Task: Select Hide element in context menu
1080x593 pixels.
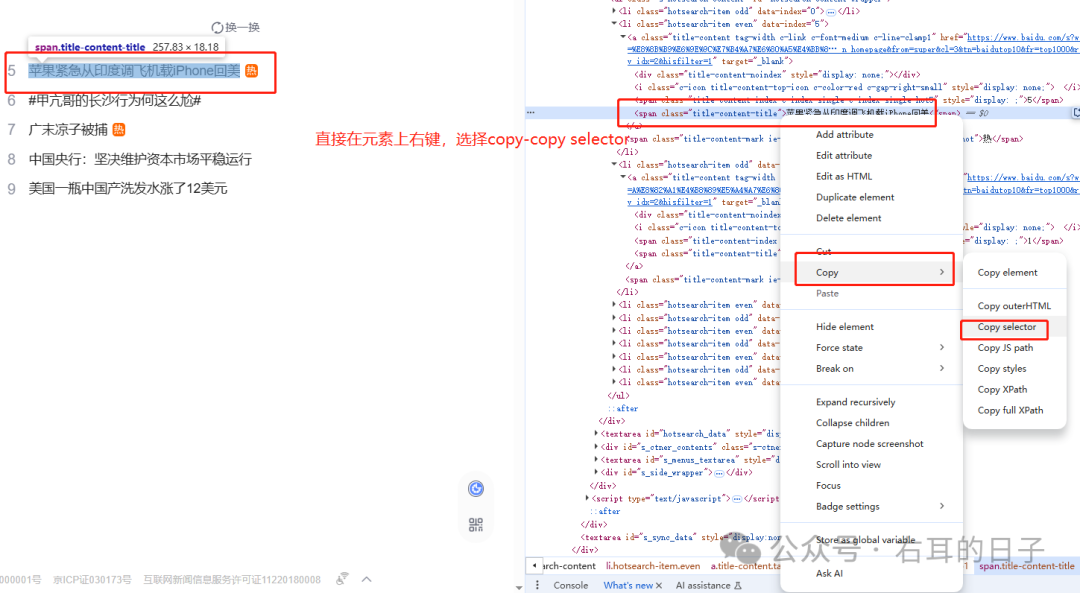Action: (844, 327)
